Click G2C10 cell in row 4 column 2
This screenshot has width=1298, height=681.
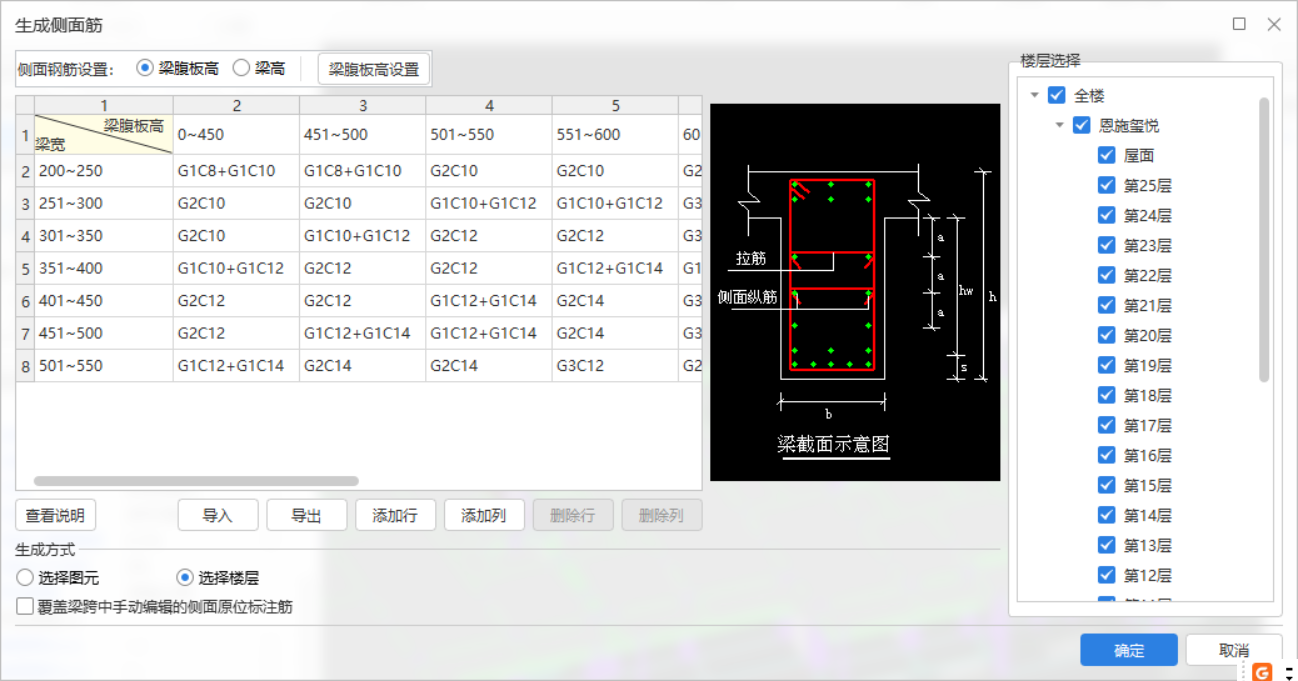(x=236, y=236)
